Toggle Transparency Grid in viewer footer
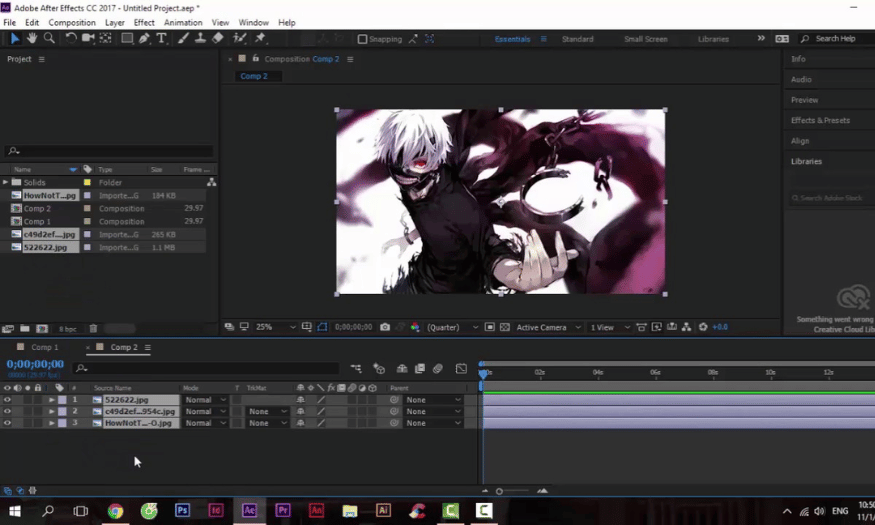Viewport: 875px width, 525px height. [x=505, y=327]
